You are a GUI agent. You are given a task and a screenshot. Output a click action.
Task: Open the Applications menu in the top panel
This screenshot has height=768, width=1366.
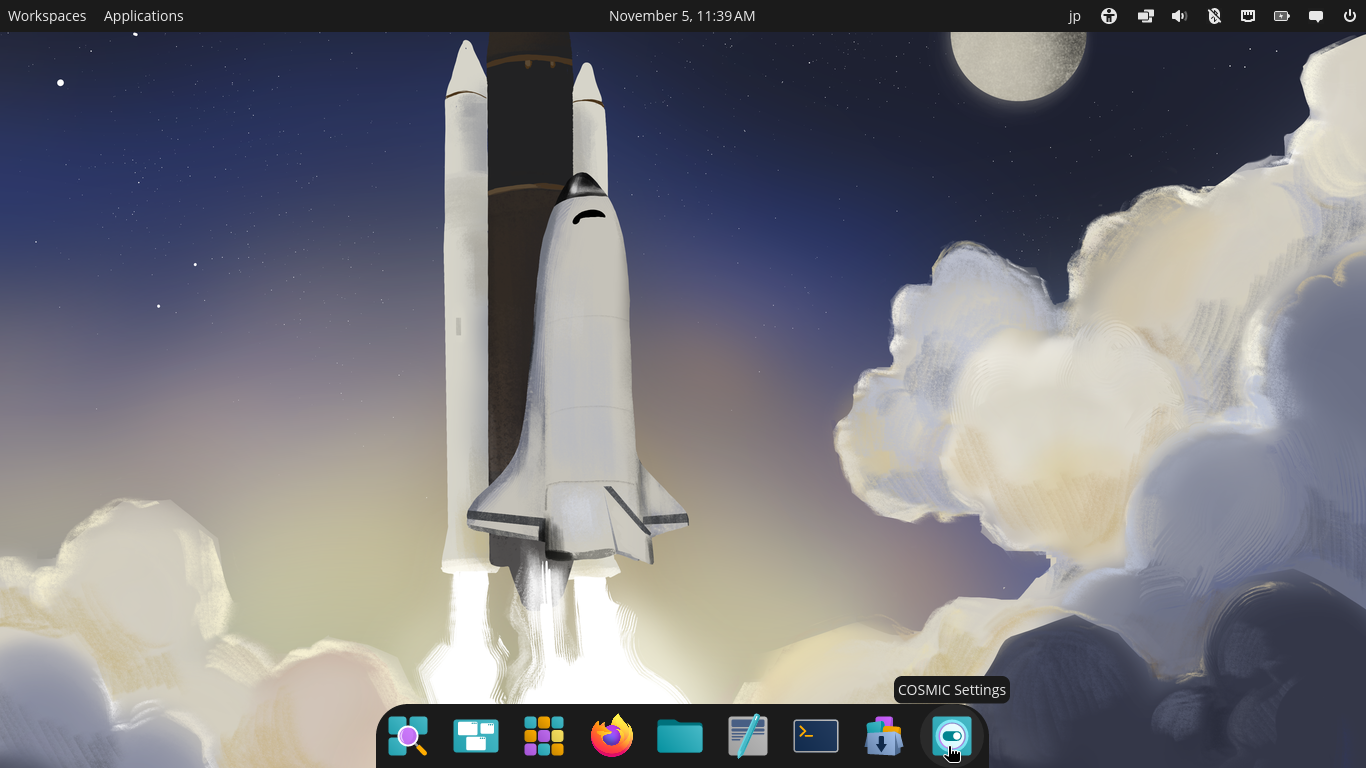(144, 16)
